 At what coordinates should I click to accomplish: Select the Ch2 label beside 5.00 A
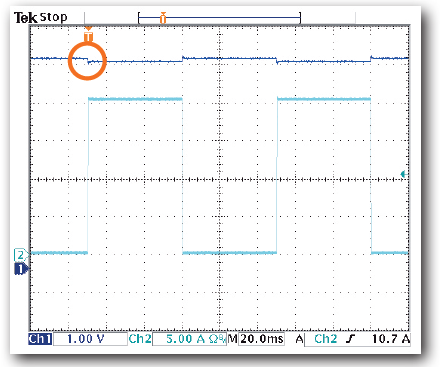pos(140,339)
